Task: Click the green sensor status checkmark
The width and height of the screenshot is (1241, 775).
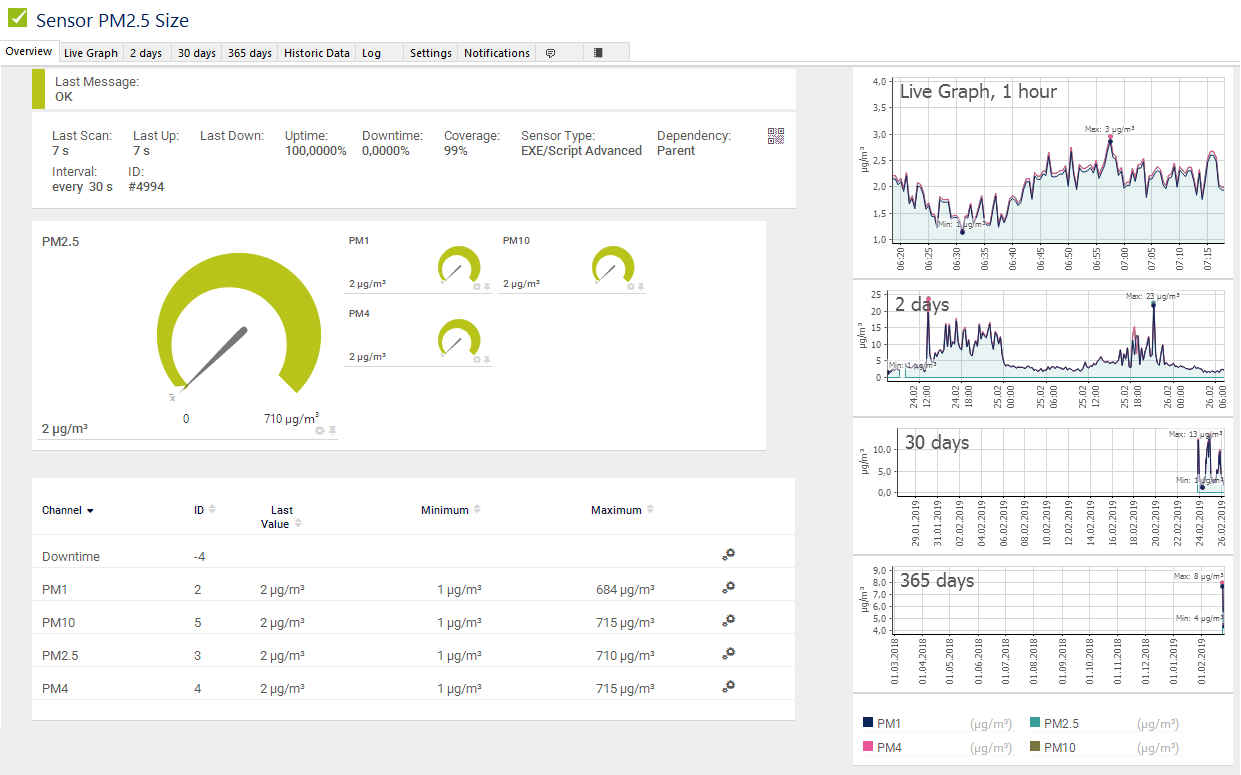Action: point(18,18)
